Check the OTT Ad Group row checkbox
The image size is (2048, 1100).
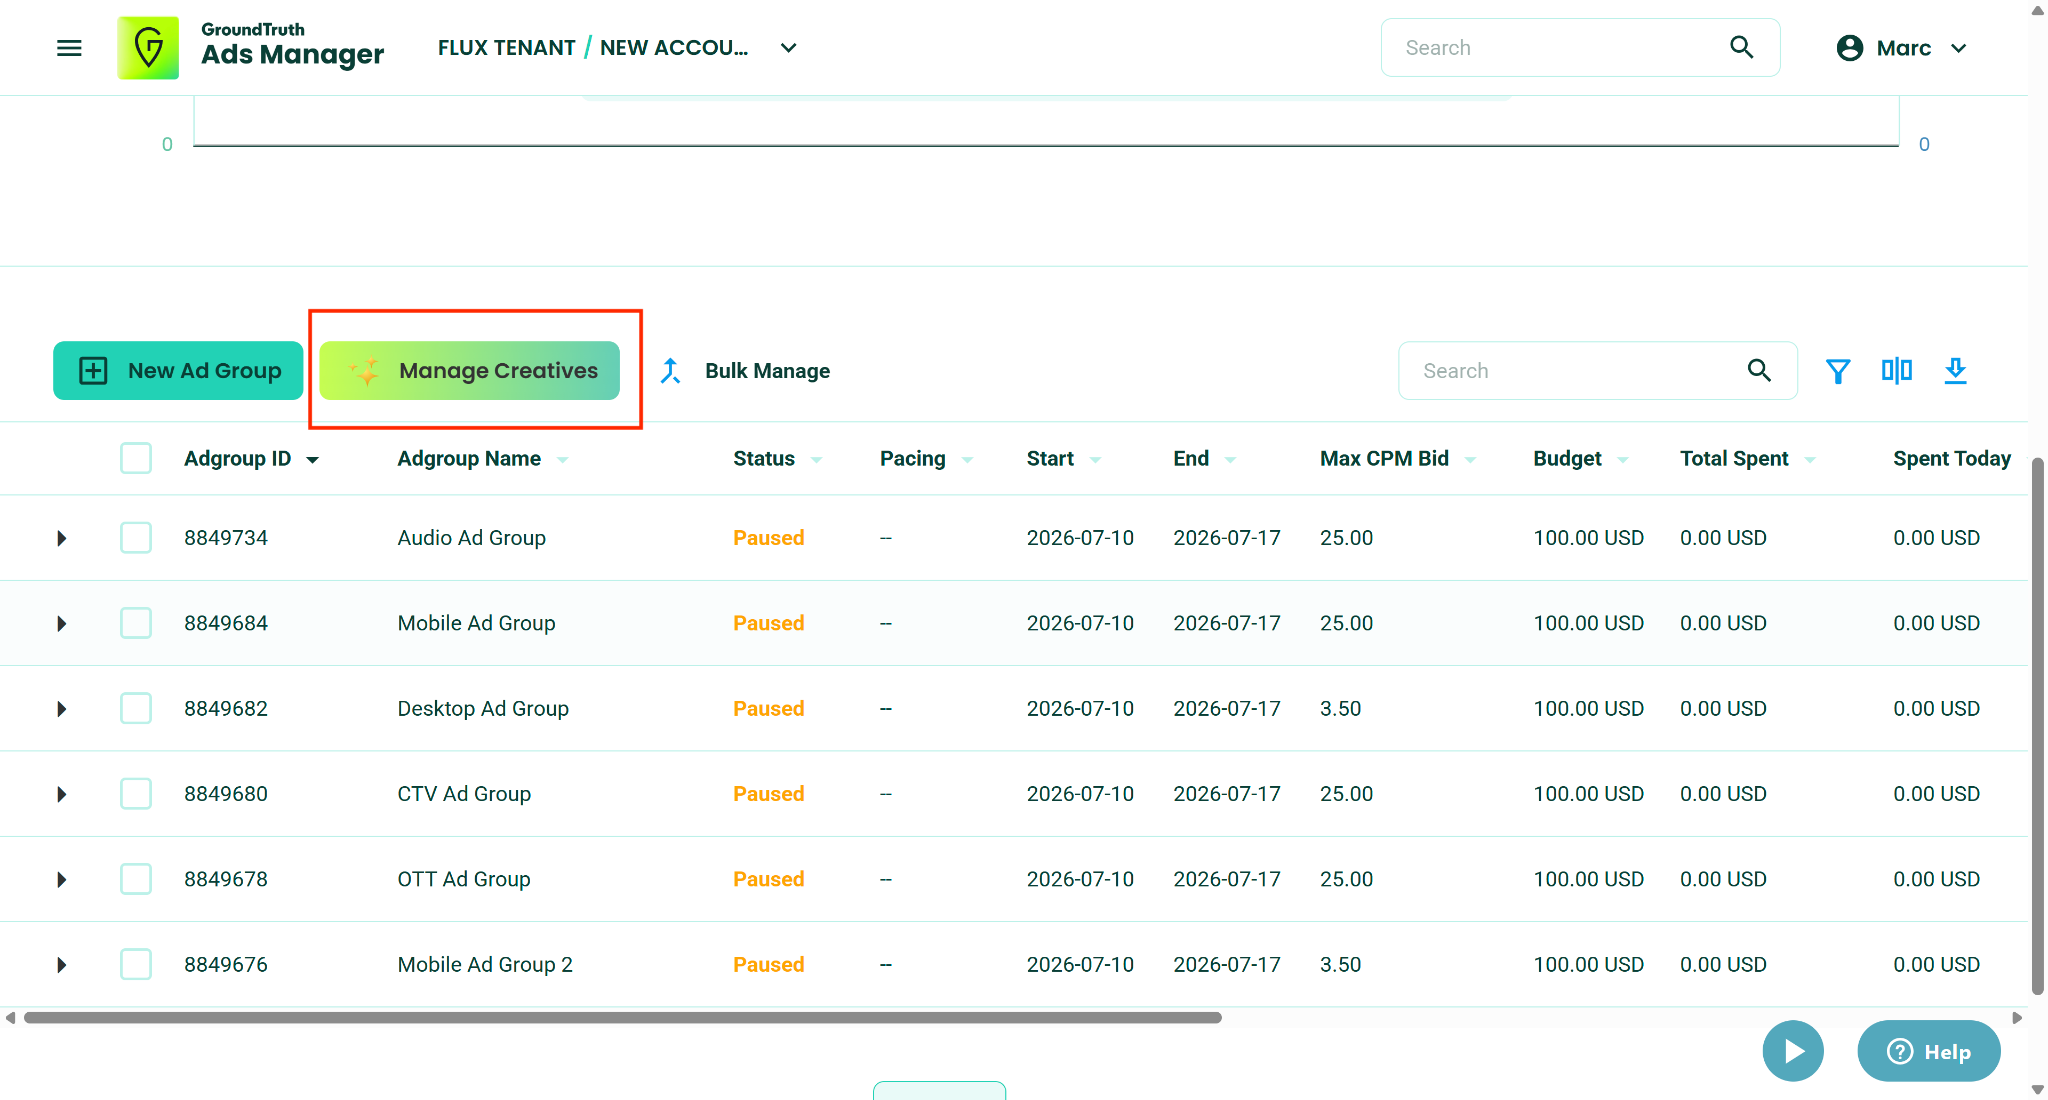pos(136,879)
